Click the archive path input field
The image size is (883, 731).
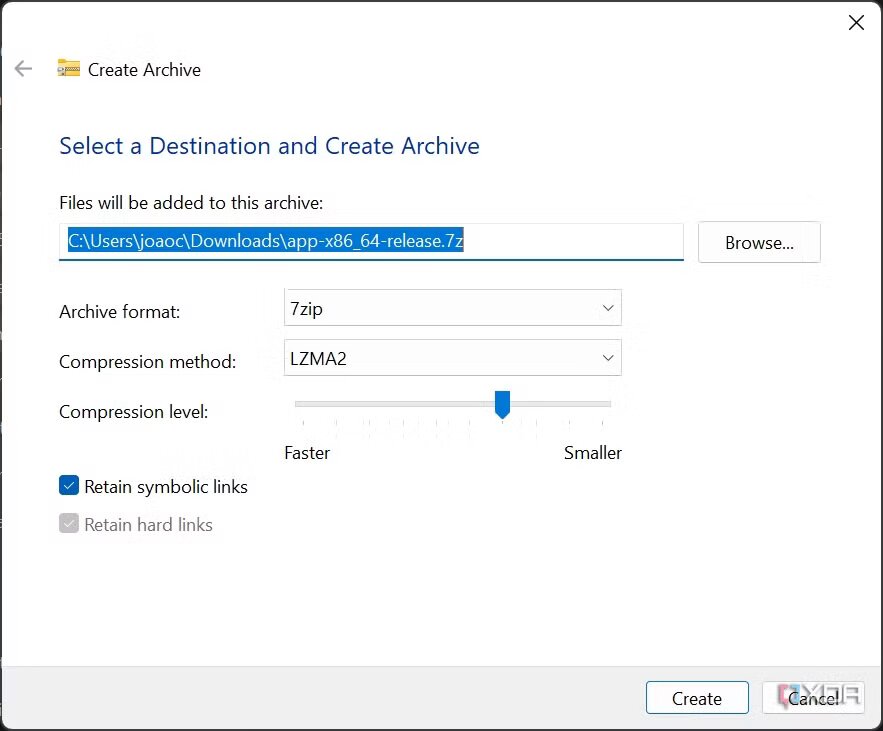coord(371,242)
